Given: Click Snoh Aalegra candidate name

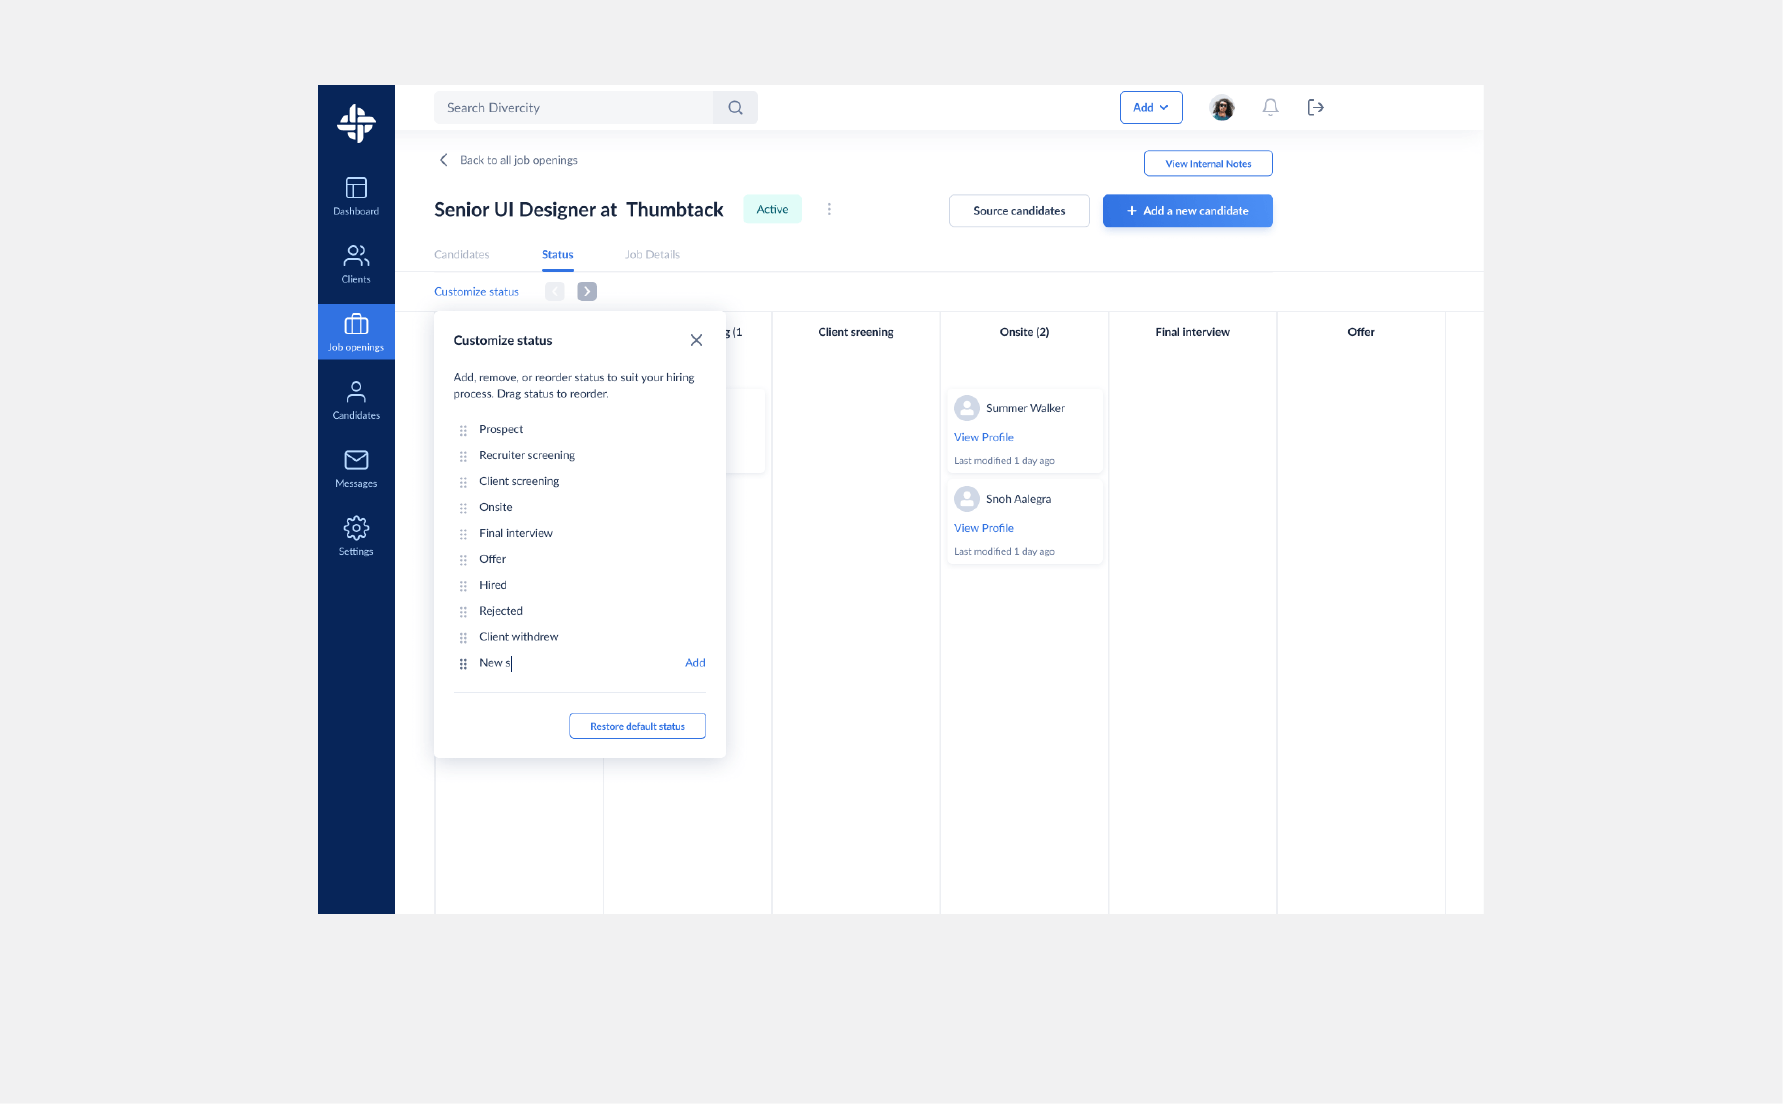Looking at the screenshot, I should pyautogui.click(x=1018, y=499).
